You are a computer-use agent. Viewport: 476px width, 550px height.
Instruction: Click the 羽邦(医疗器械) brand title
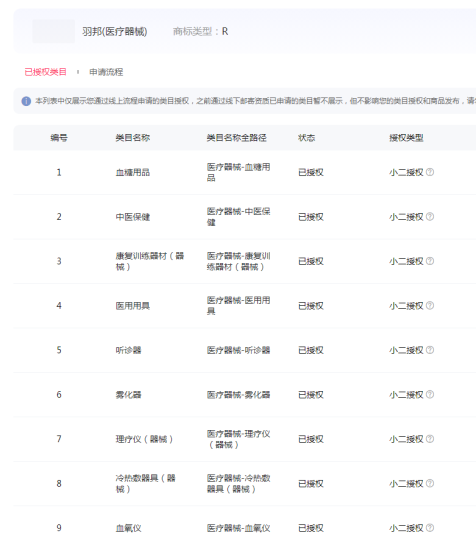click(x=115, y=32)
